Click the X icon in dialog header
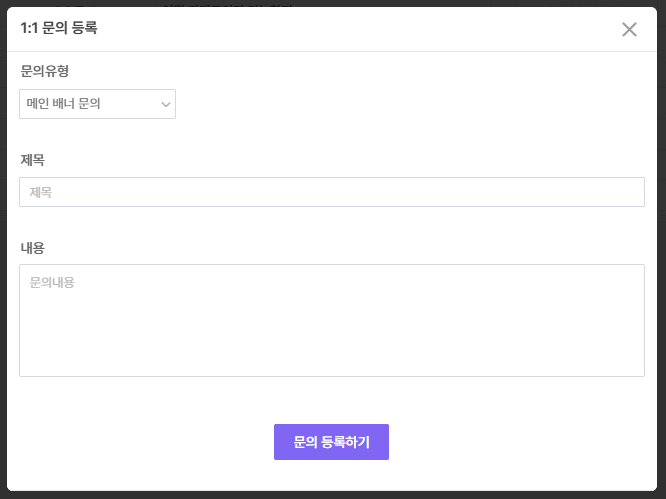 (x=629, y=29)
